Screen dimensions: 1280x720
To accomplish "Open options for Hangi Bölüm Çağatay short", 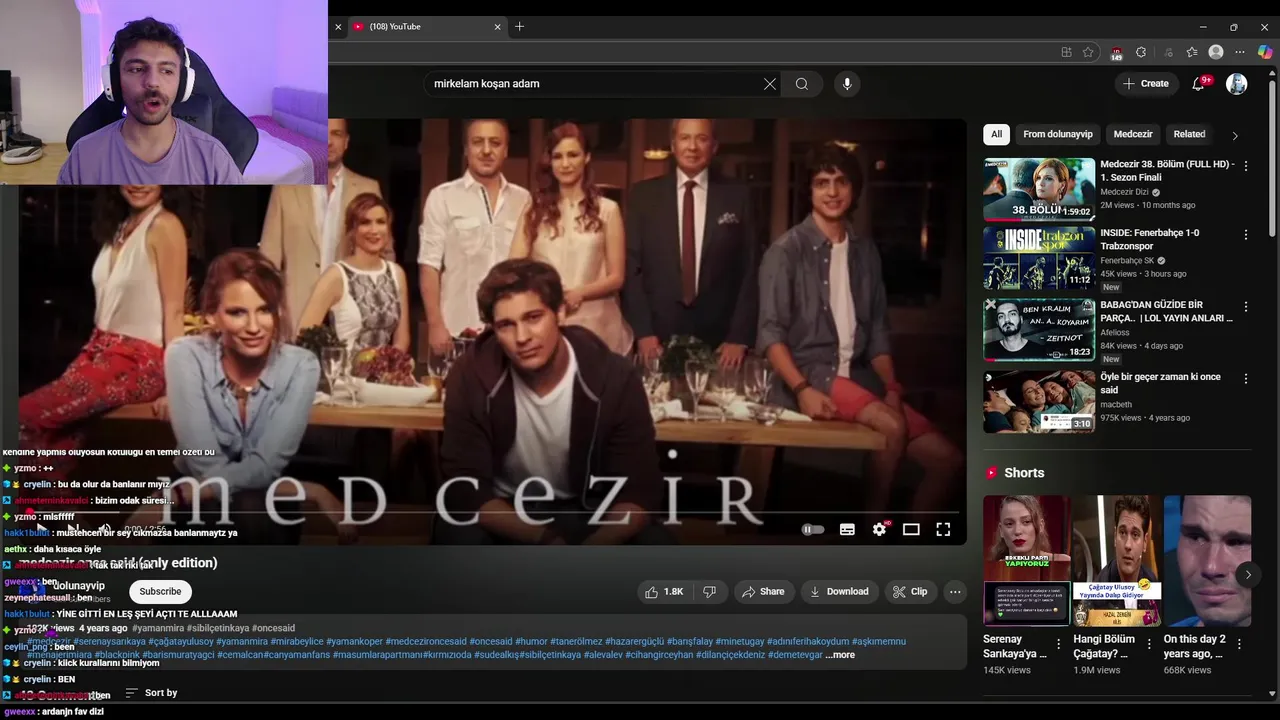I will click(x=1148, y=645).
